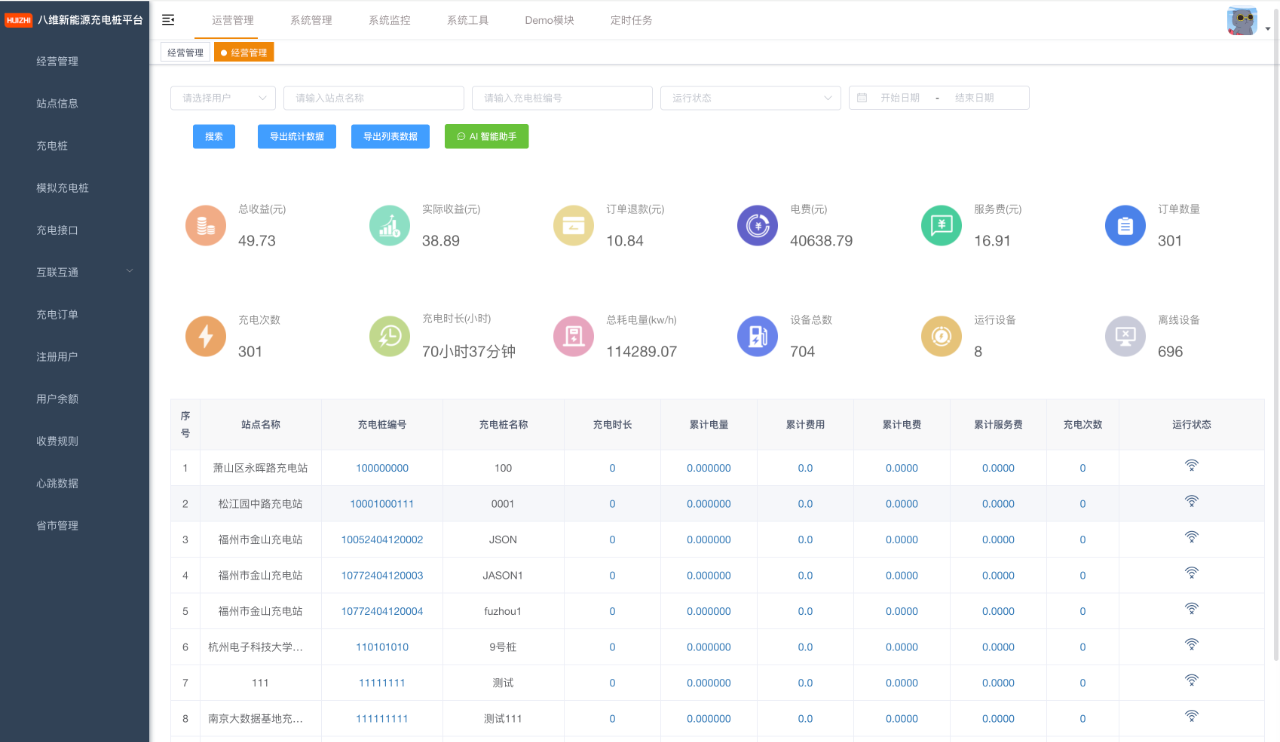Click the wifi status icon in row 1
The height and width of the screenshot is (742, 1280).
coord(1191,466)
